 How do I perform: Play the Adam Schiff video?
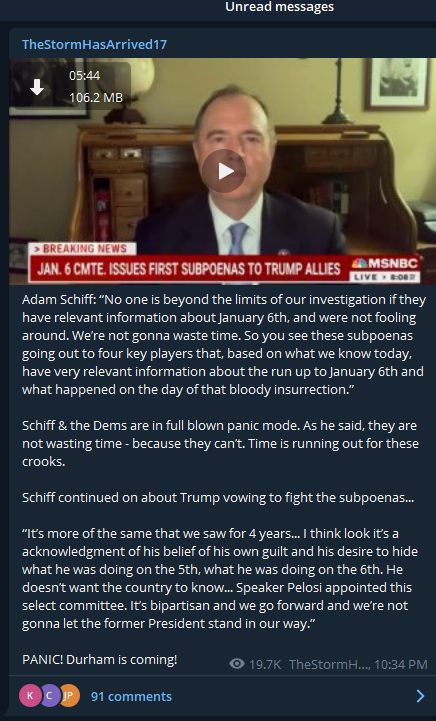(224, 171)
